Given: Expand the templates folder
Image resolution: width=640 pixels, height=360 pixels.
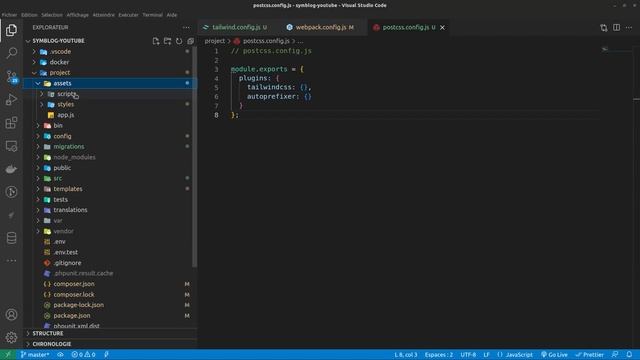Looking at the screenshot, I should point(110,189).
